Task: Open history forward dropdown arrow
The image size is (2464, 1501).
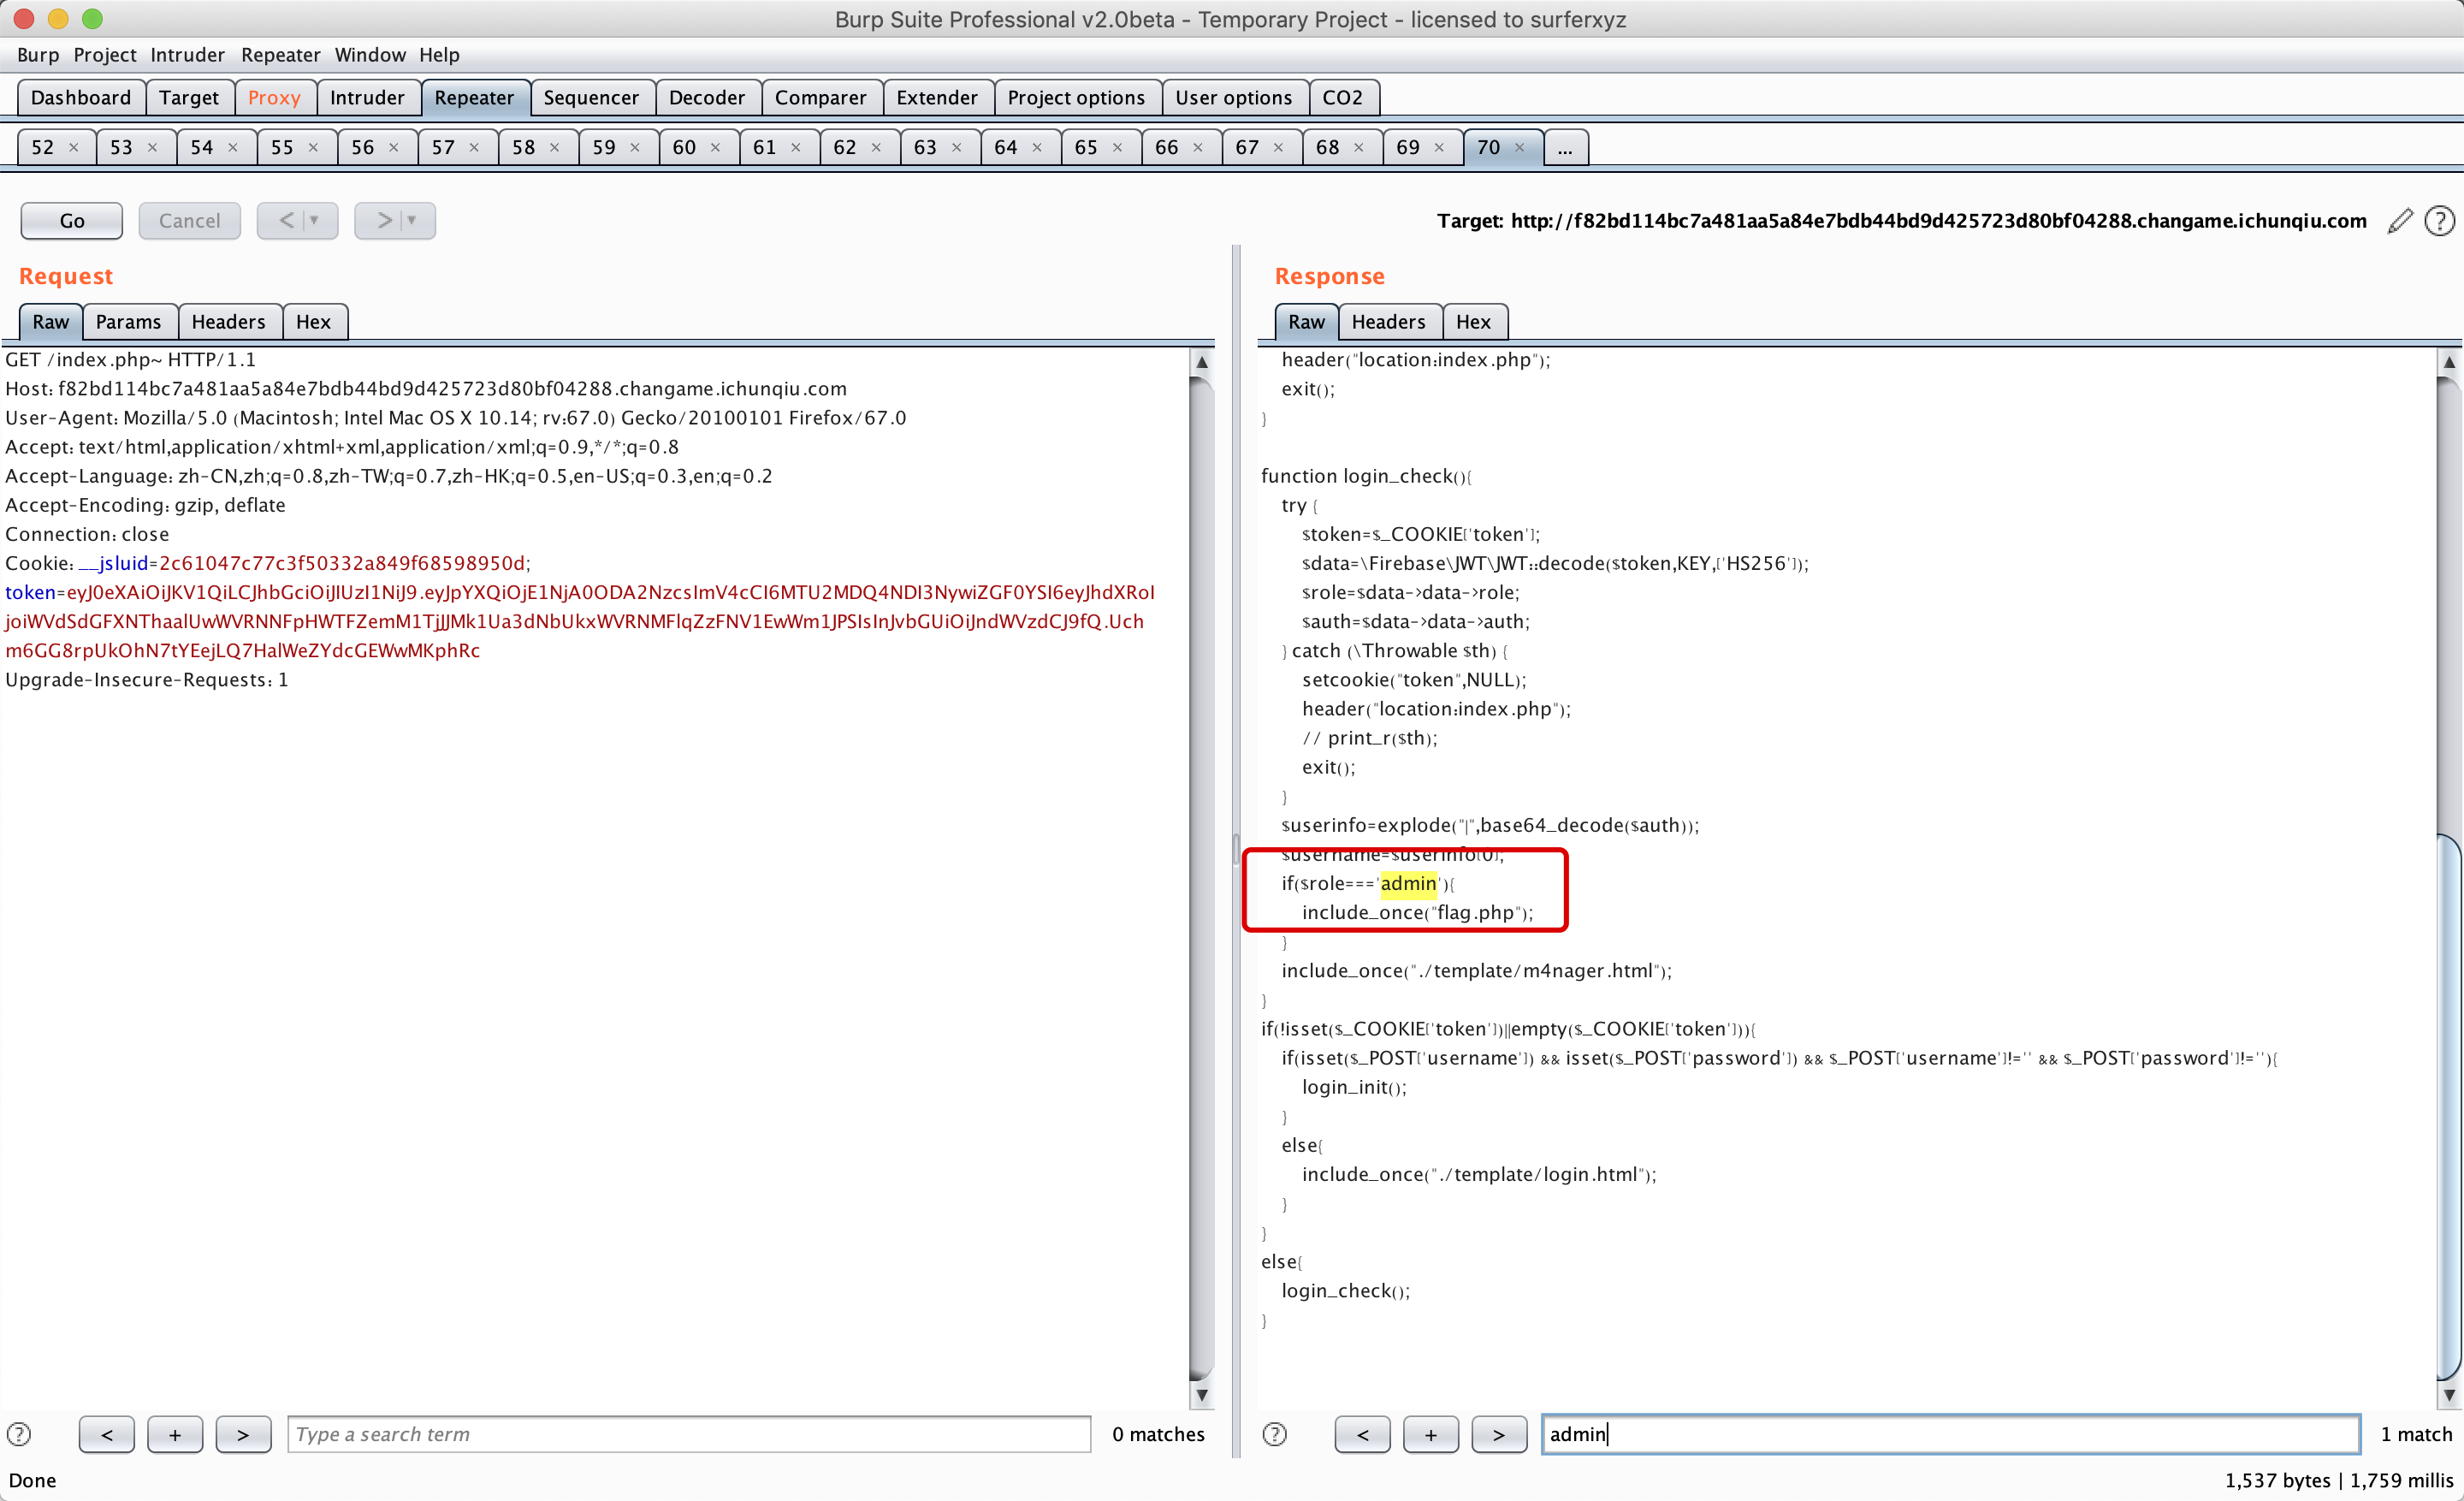Action: [411, 220]
